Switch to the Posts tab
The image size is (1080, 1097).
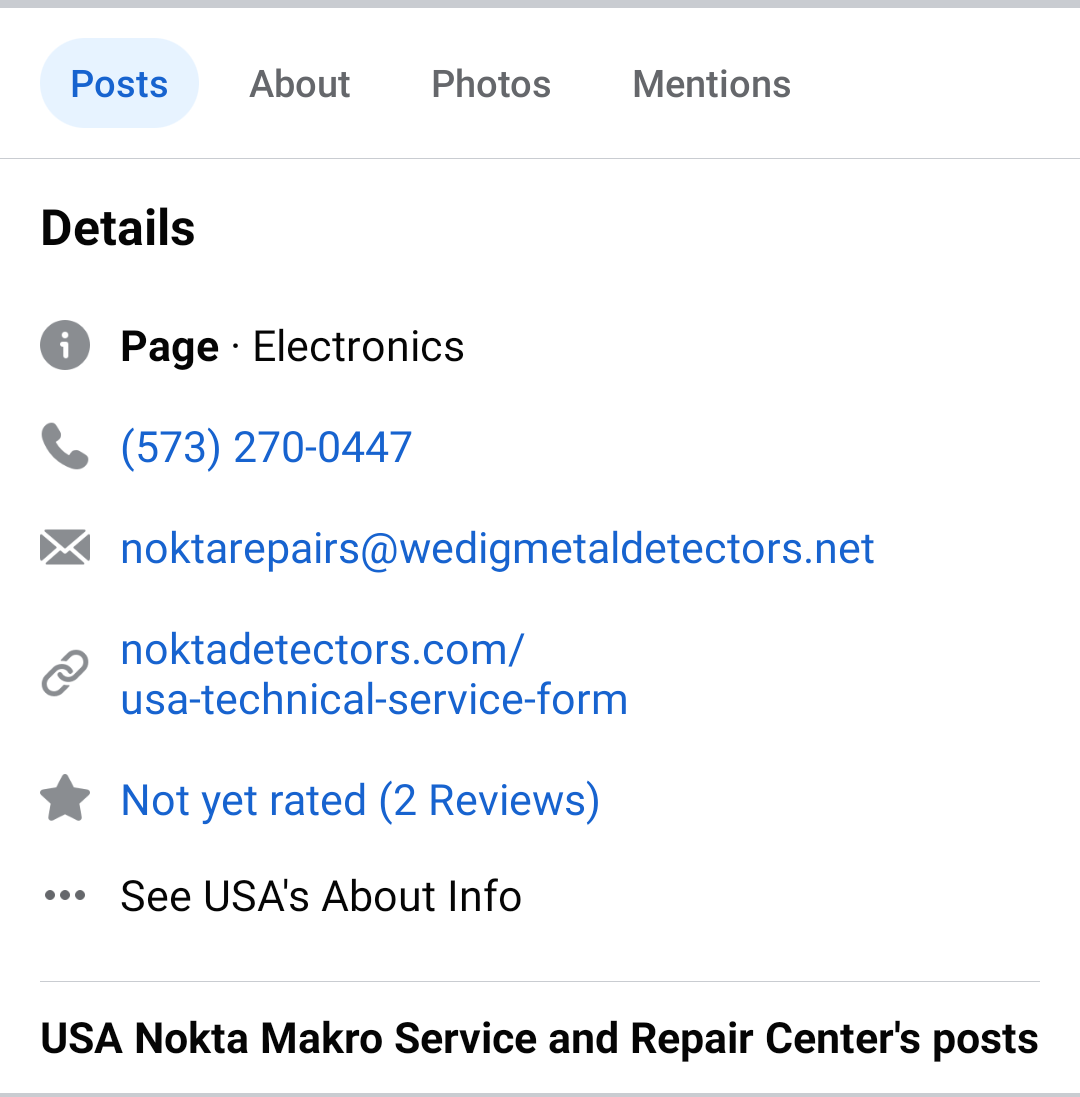coord(120,84)
